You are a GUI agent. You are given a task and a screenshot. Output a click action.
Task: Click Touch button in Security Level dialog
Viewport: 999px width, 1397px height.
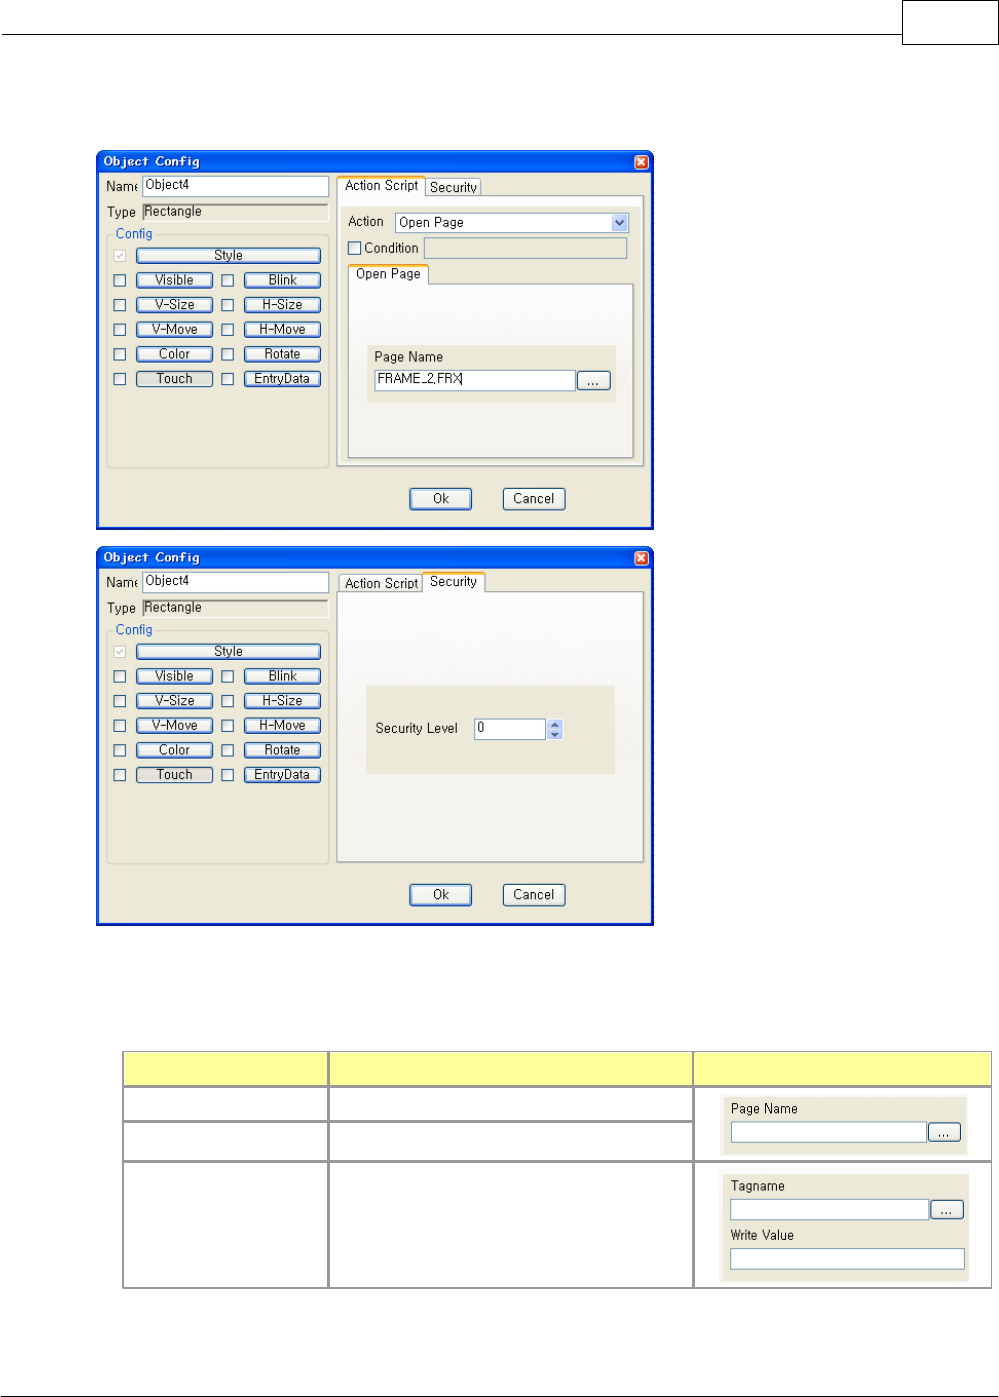pos(174,775)
